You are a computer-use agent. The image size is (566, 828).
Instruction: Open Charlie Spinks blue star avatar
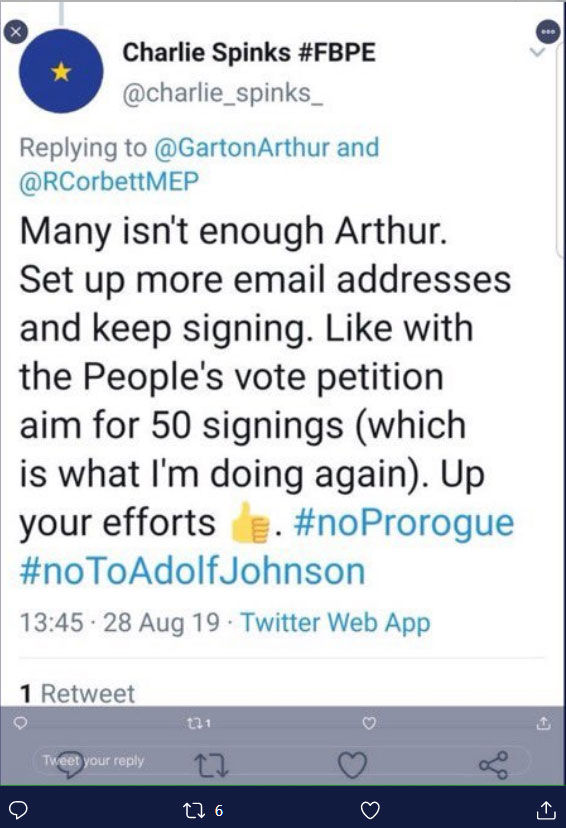tap(61, 71)
